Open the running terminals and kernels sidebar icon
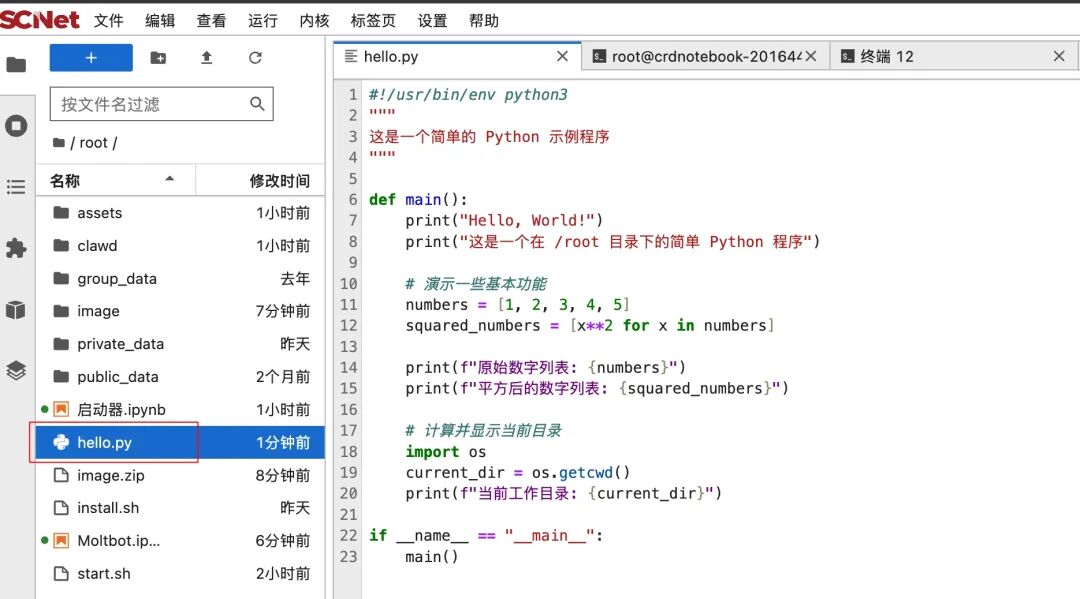This screenshot has height=599, width=1080. pos(14,125)
